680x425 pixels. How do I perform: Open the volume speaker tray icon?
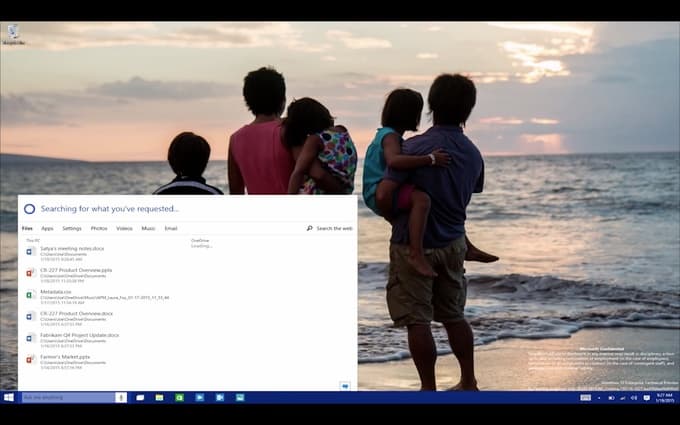click(634, 398)
